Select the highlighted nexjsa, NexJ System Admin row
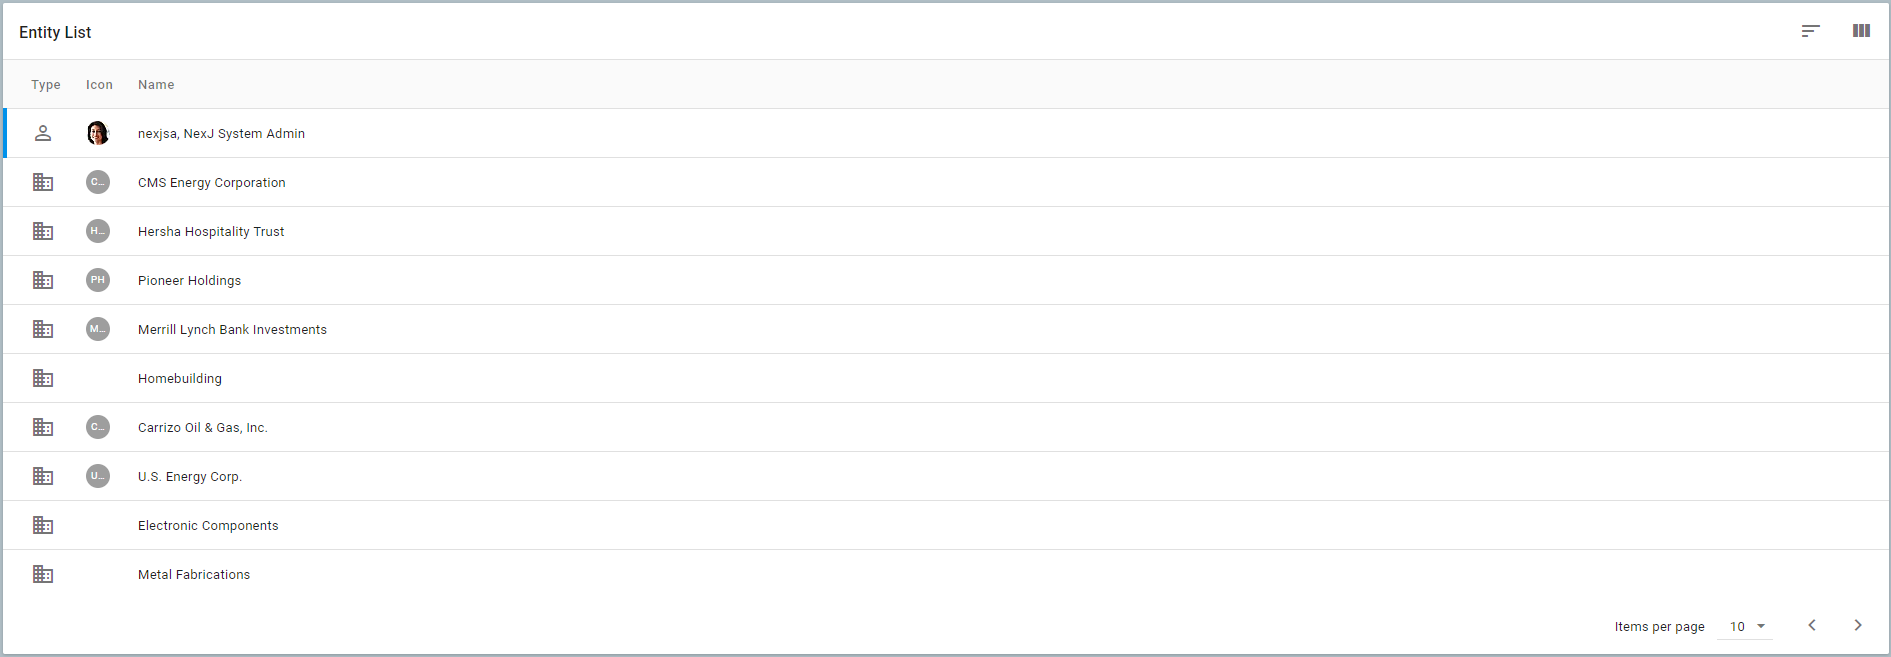Viewport: 1891px width, 657px height. click(x=221, y=132)
